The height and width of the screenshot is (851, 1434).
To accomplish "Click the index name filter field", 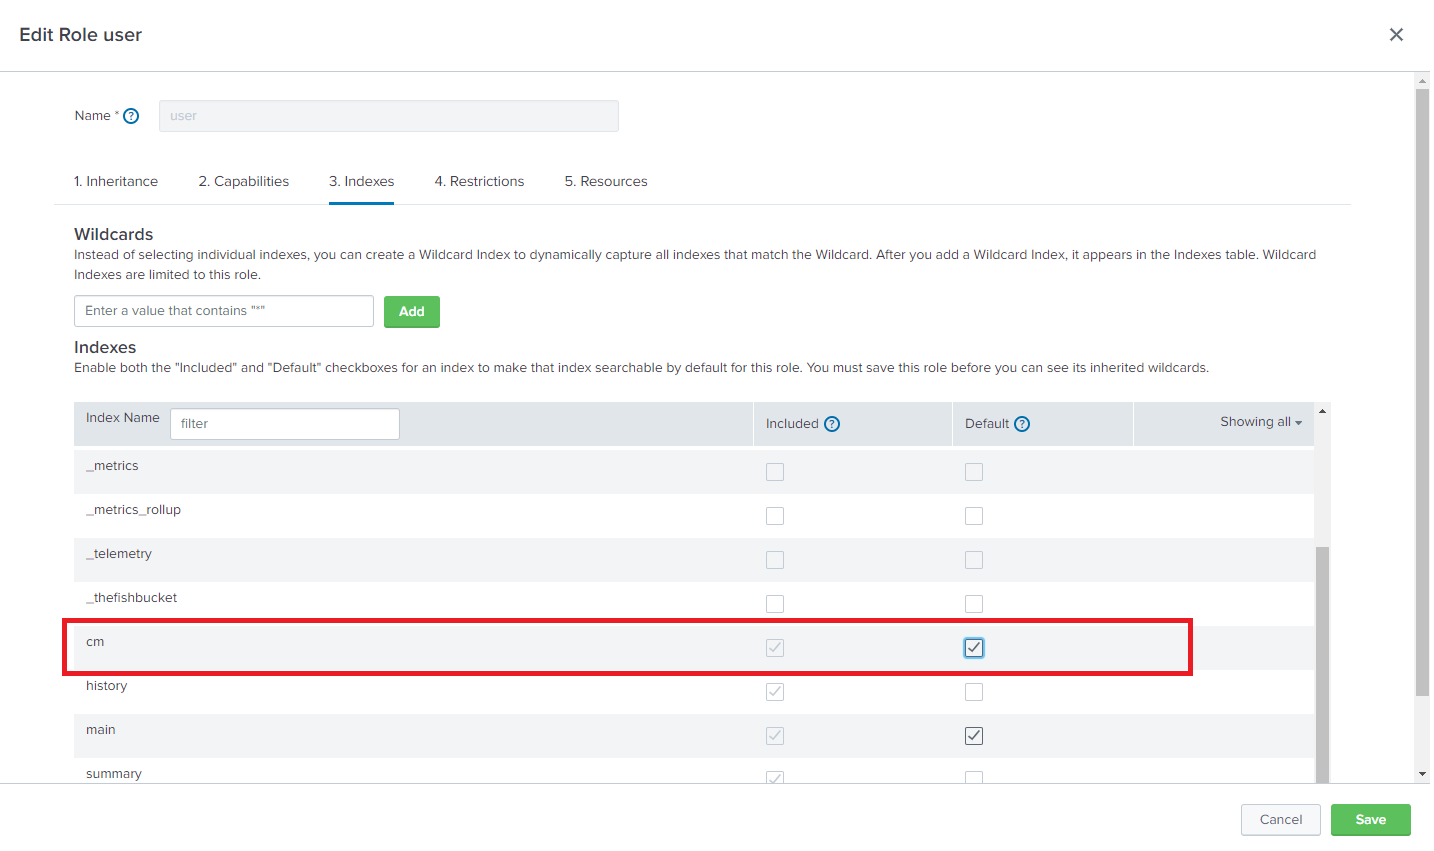I will tap(284, 423).
